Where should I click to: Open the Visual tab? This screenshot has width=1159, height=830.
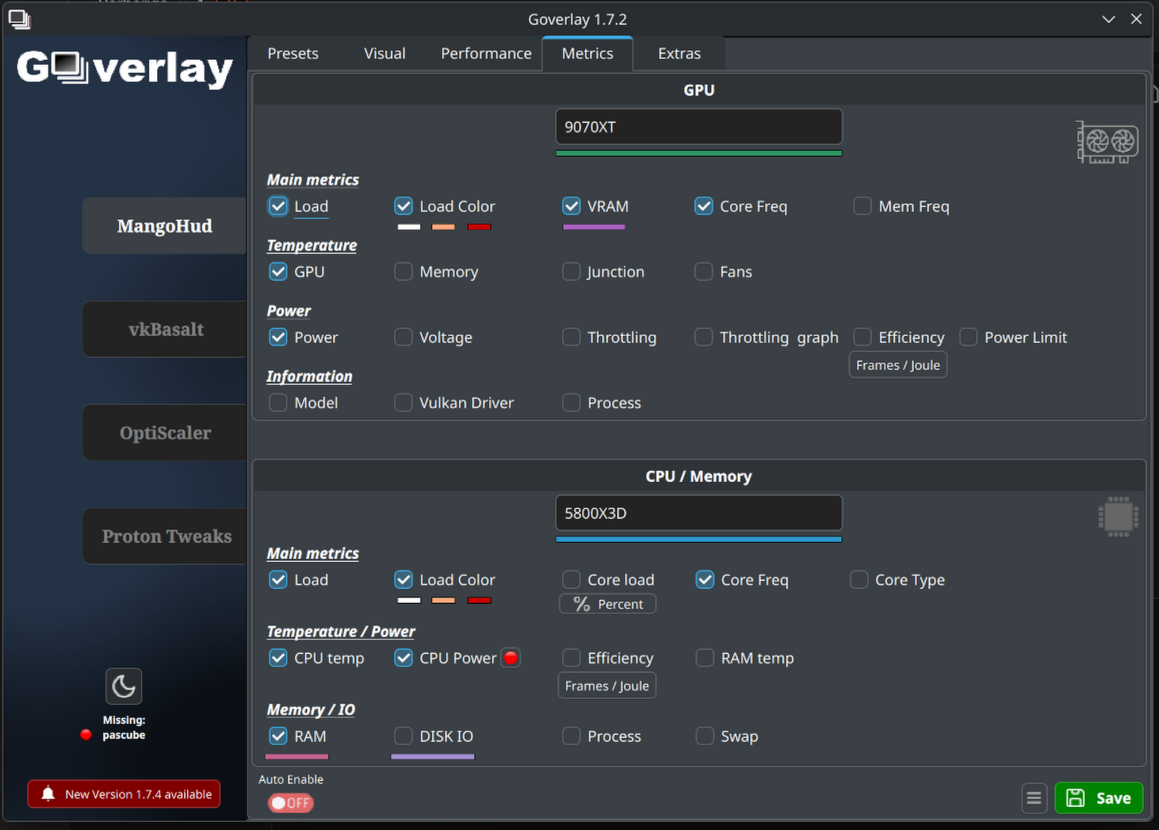(x=384, y=53)
